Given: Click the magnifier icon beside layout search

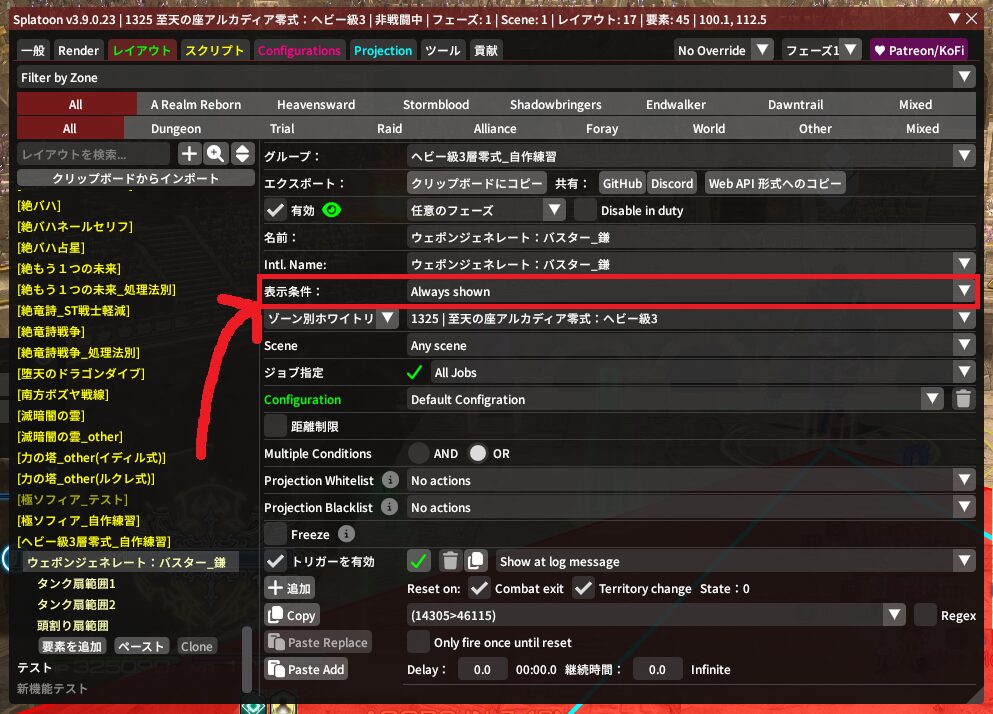Looking at the screenshot, I should 215,153.
